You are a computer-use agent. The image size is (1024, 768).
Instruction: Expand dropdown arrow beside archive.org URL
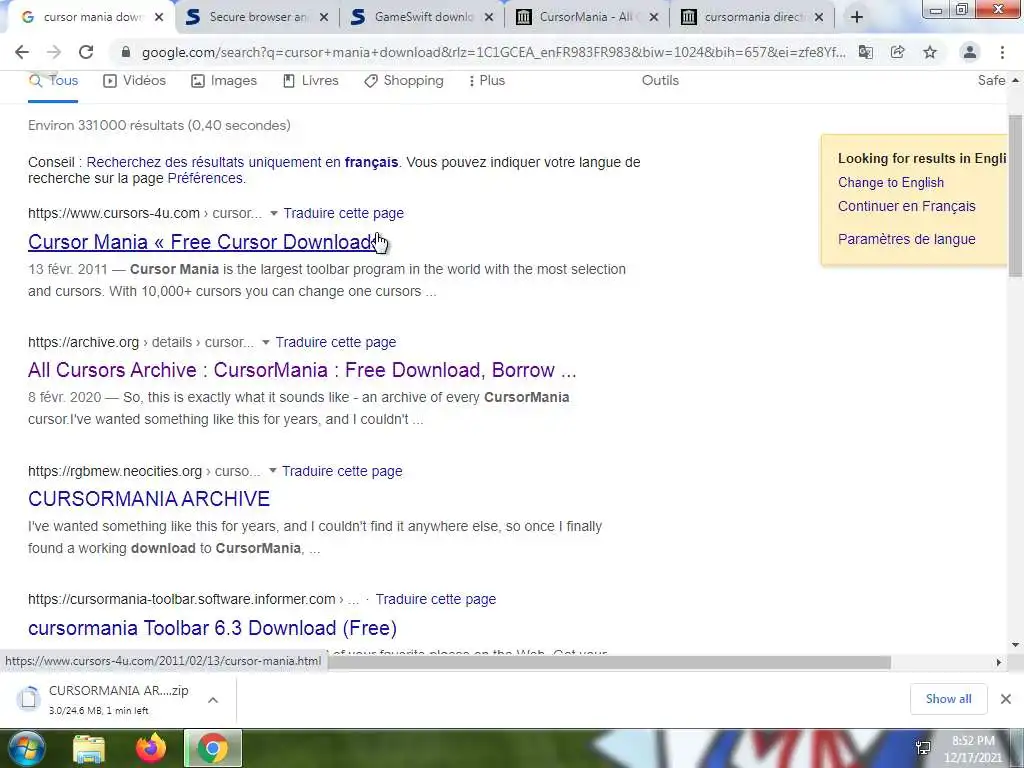pos(266,342)
